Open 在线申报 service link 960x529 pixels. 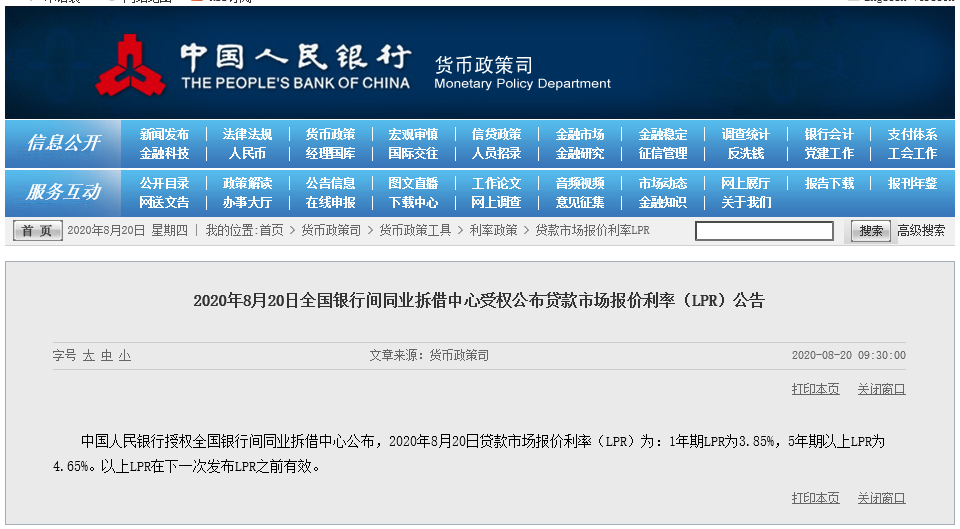330,202
